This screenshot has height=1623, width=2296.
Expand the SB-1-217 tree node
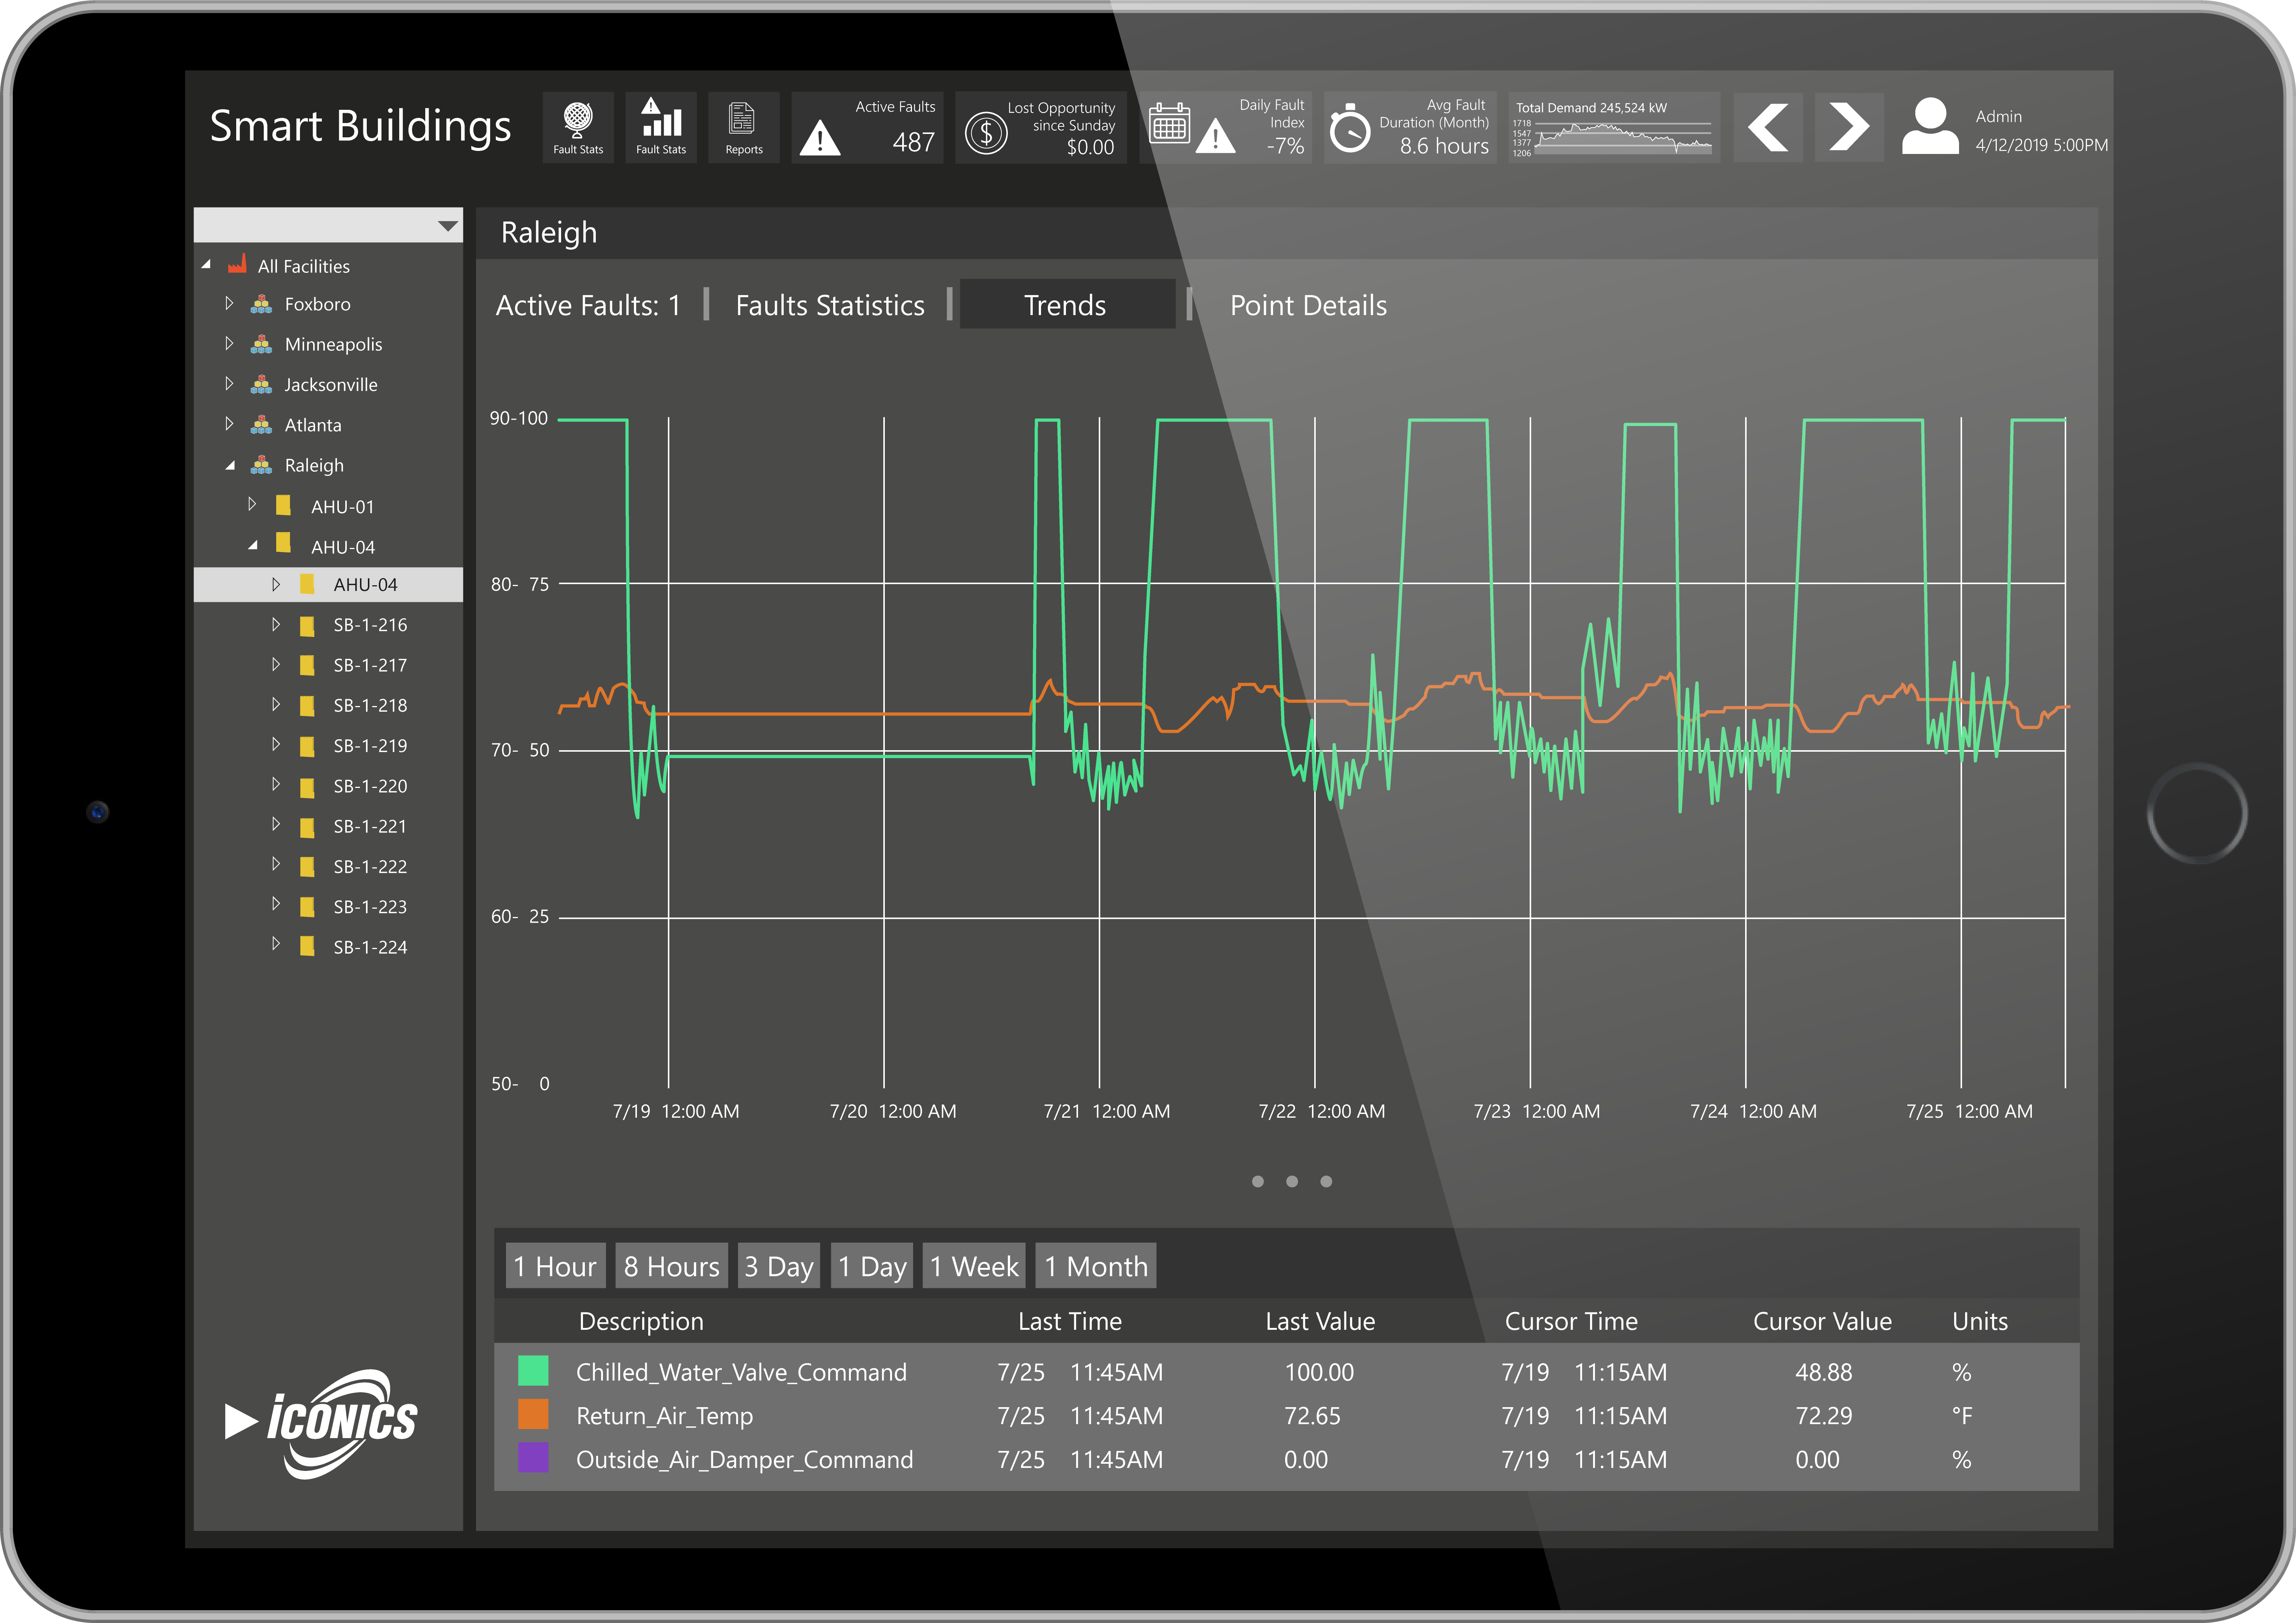tap(276, 664)
